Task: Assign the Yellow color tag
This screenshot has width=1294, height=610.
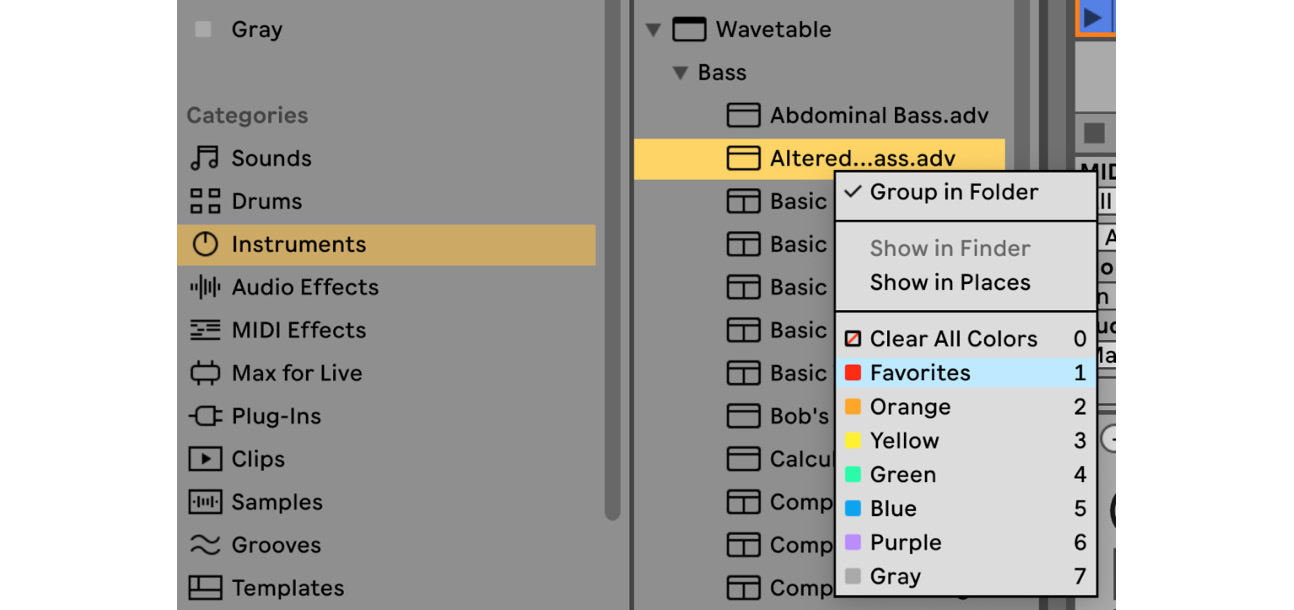Action: (966, 441)
